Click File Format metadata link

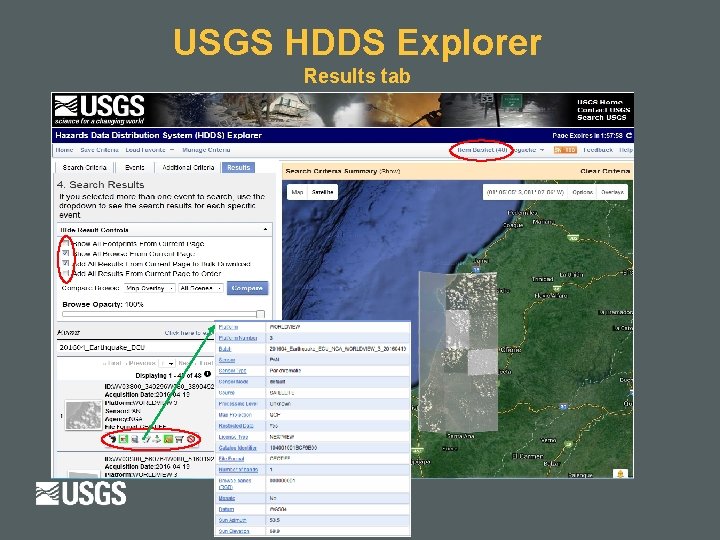point(231,459)
